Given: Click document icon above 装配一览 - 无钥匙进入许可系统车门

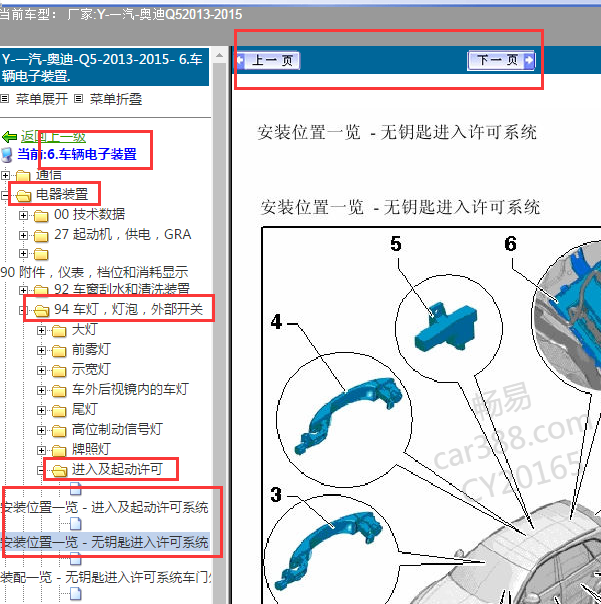Looking at the screenshot, I should pos(76,558).
